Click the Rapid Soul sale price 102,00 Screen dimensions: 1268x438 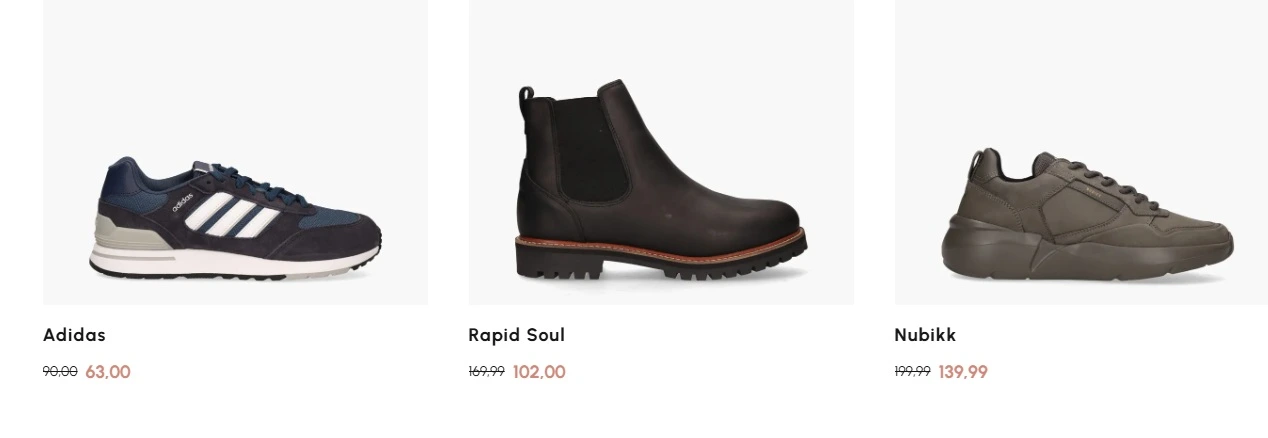pyautogui.click(x=539, y=372)
